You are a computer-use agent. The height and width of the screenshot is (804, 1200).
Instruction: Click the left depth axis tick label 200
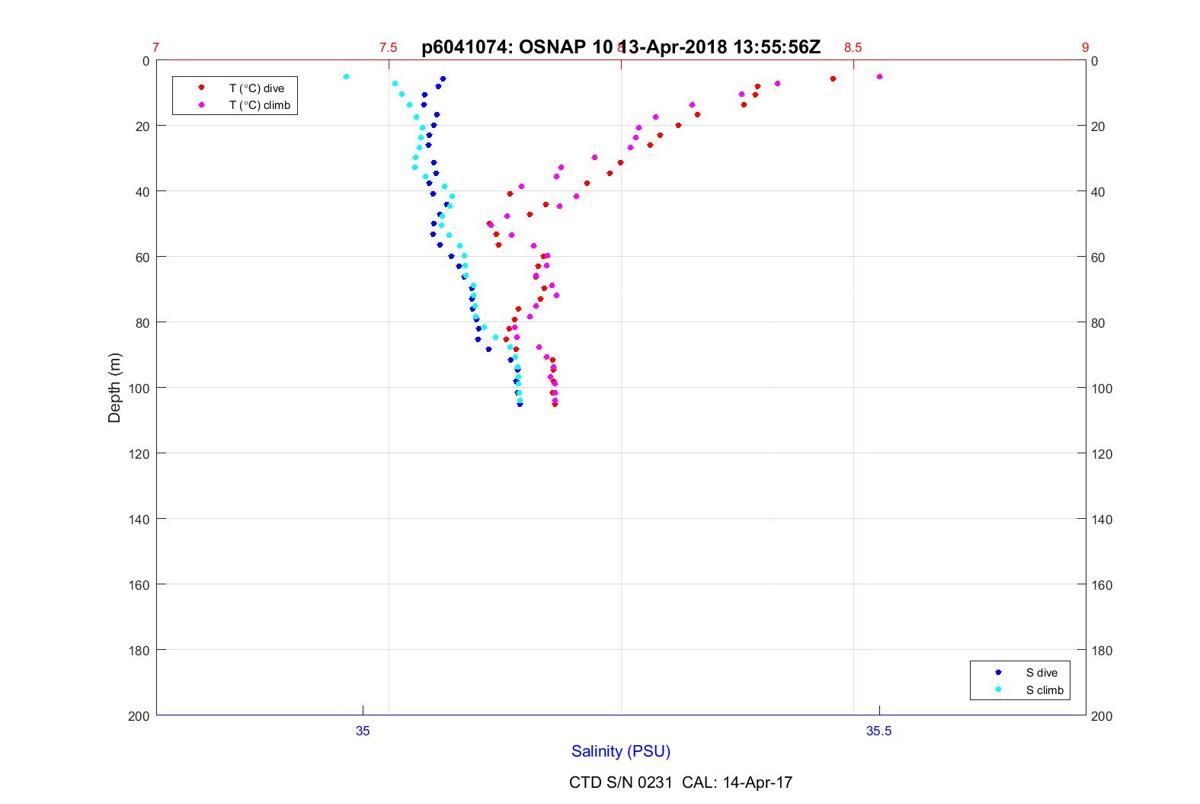pos(140,716)
